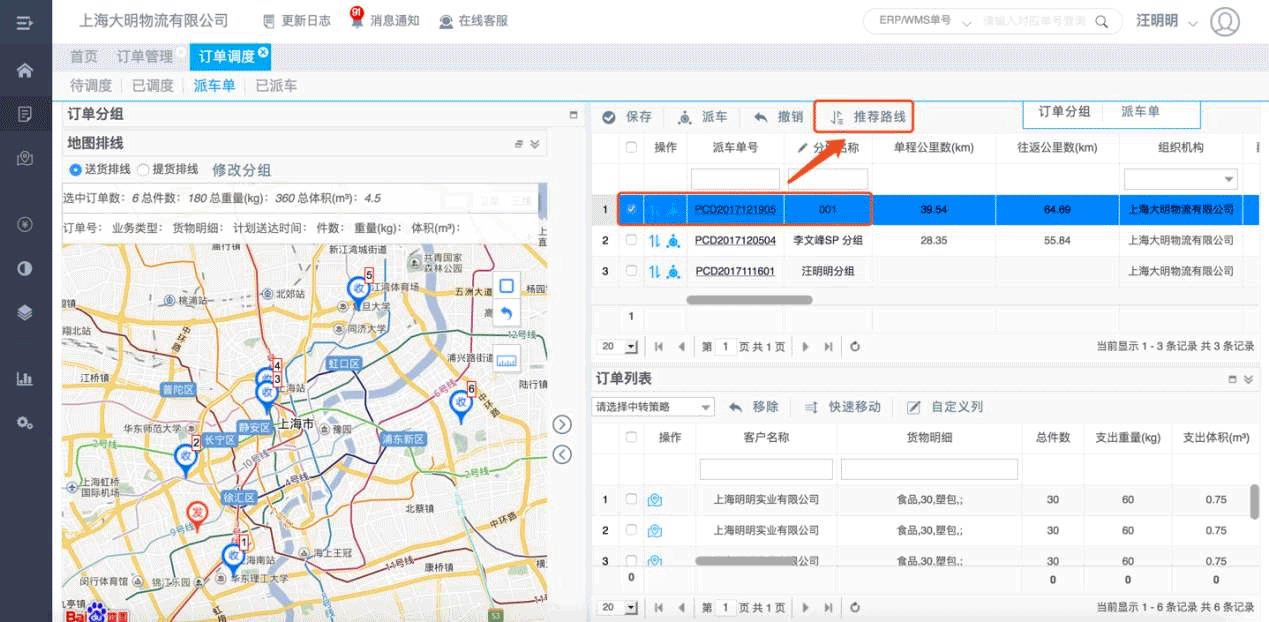Open the 已派车 sub-tab
This screenshot has height=622, width=1269.
(276, 86)
